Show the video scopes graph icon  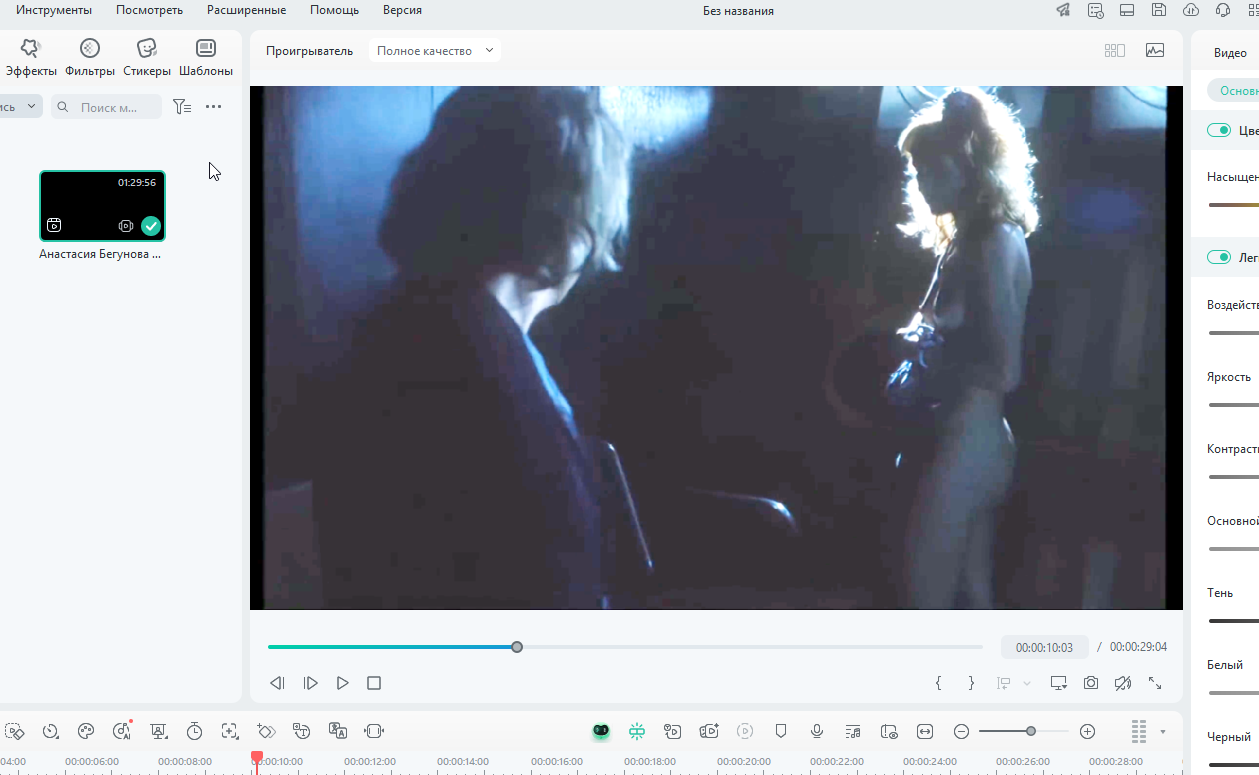tap(1155, 51)
